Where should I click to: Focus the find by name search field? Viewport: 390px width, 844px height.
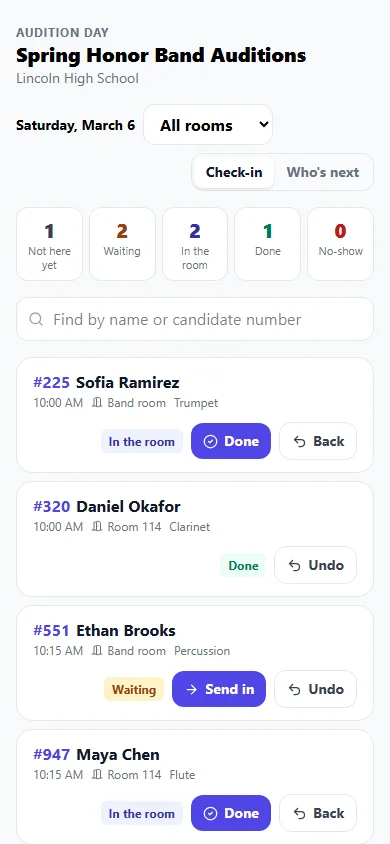(195, 319)
